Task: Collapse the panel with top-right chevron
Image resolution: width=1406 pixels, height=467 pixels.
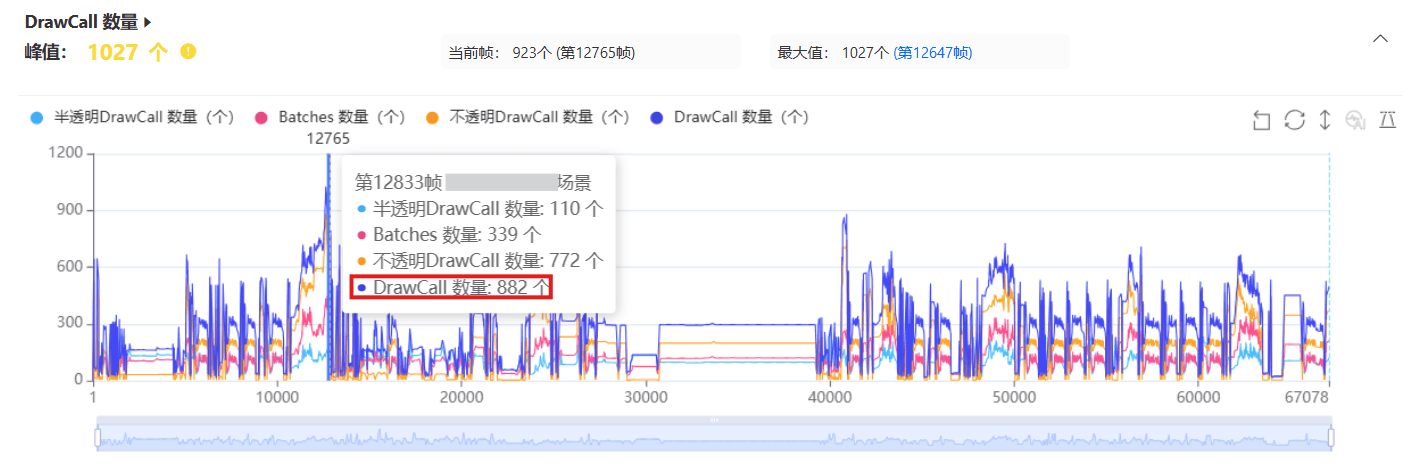Action: point(1381,38)
